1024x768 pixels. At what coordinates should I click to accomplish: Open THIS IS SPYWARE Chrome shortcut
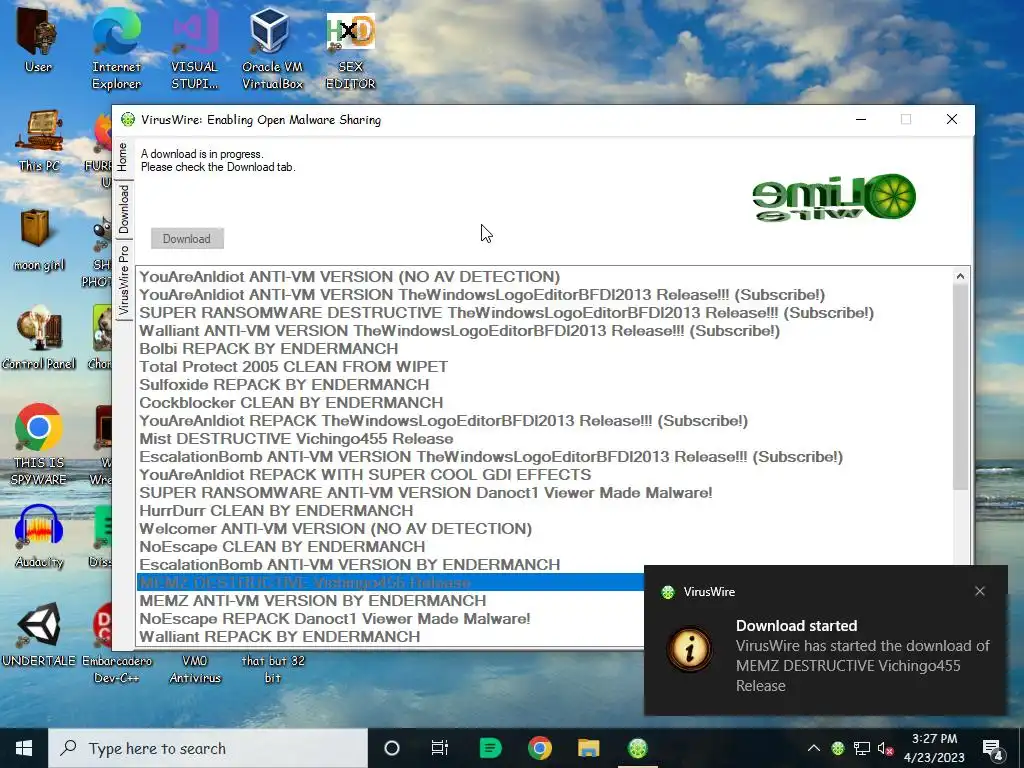(39, 444)
